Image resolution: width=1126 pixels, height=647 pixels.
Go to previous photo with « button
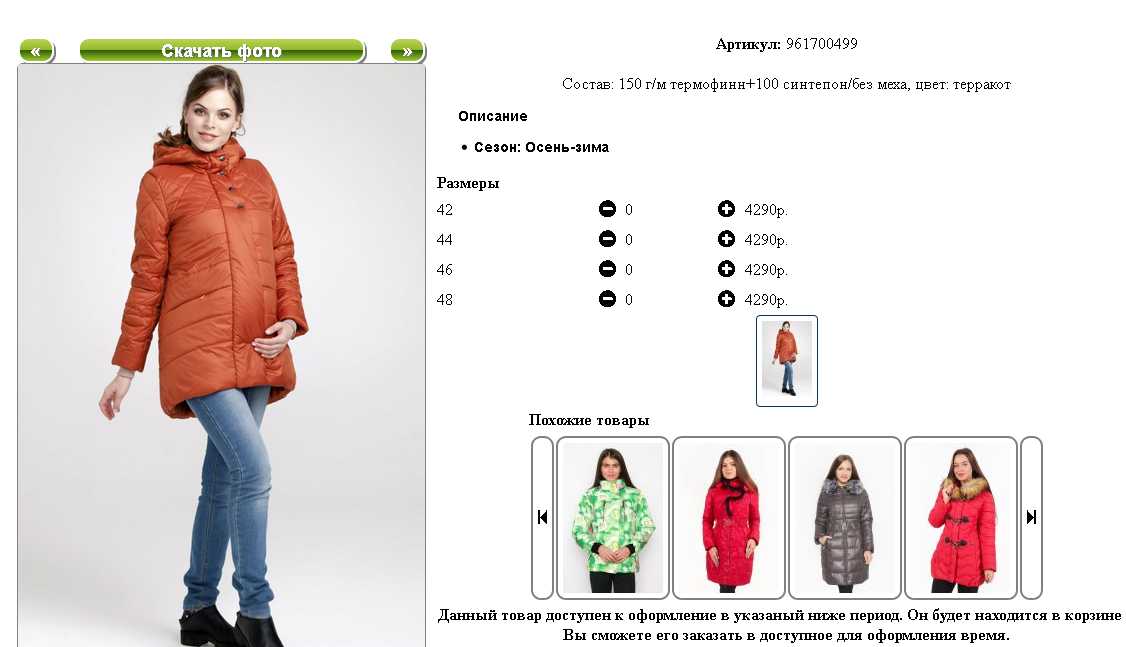pyautogui.click(x=37, y=51)
